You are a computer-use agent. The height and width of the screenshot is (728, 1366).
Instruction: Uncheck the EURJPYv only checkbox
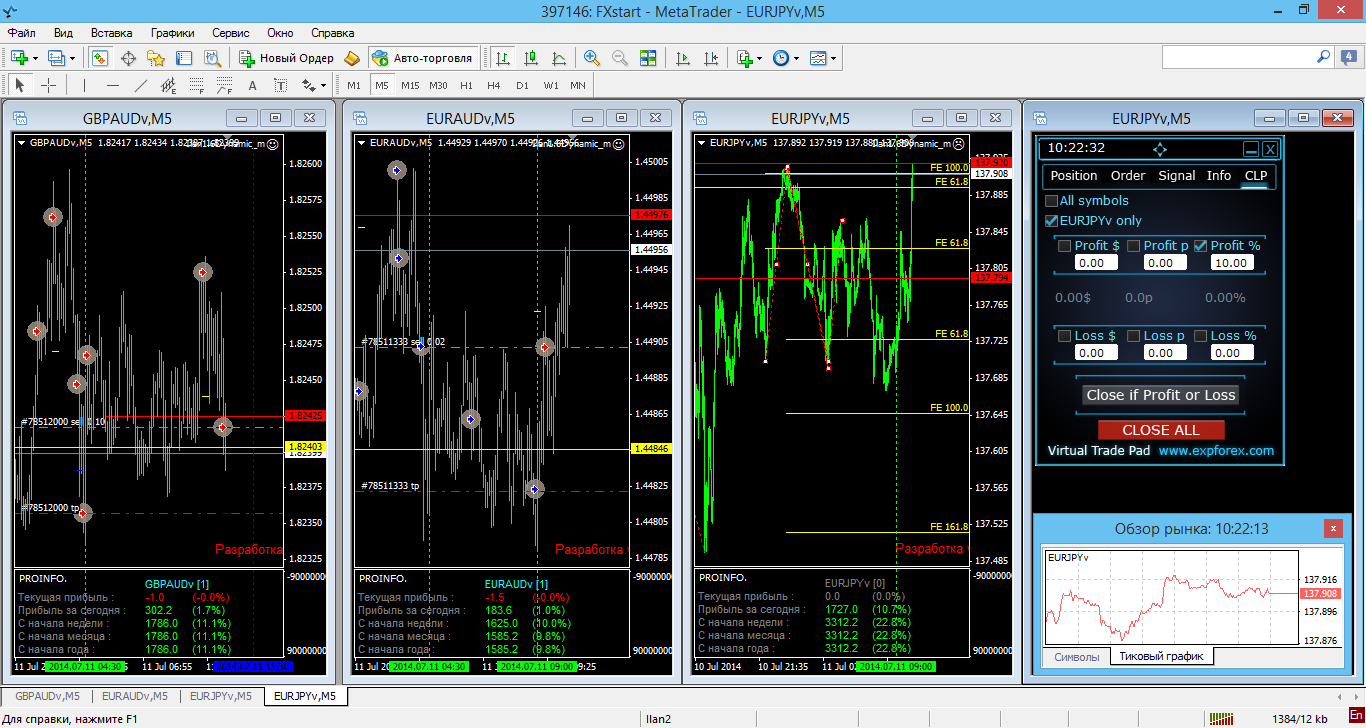coord(1051,221)
